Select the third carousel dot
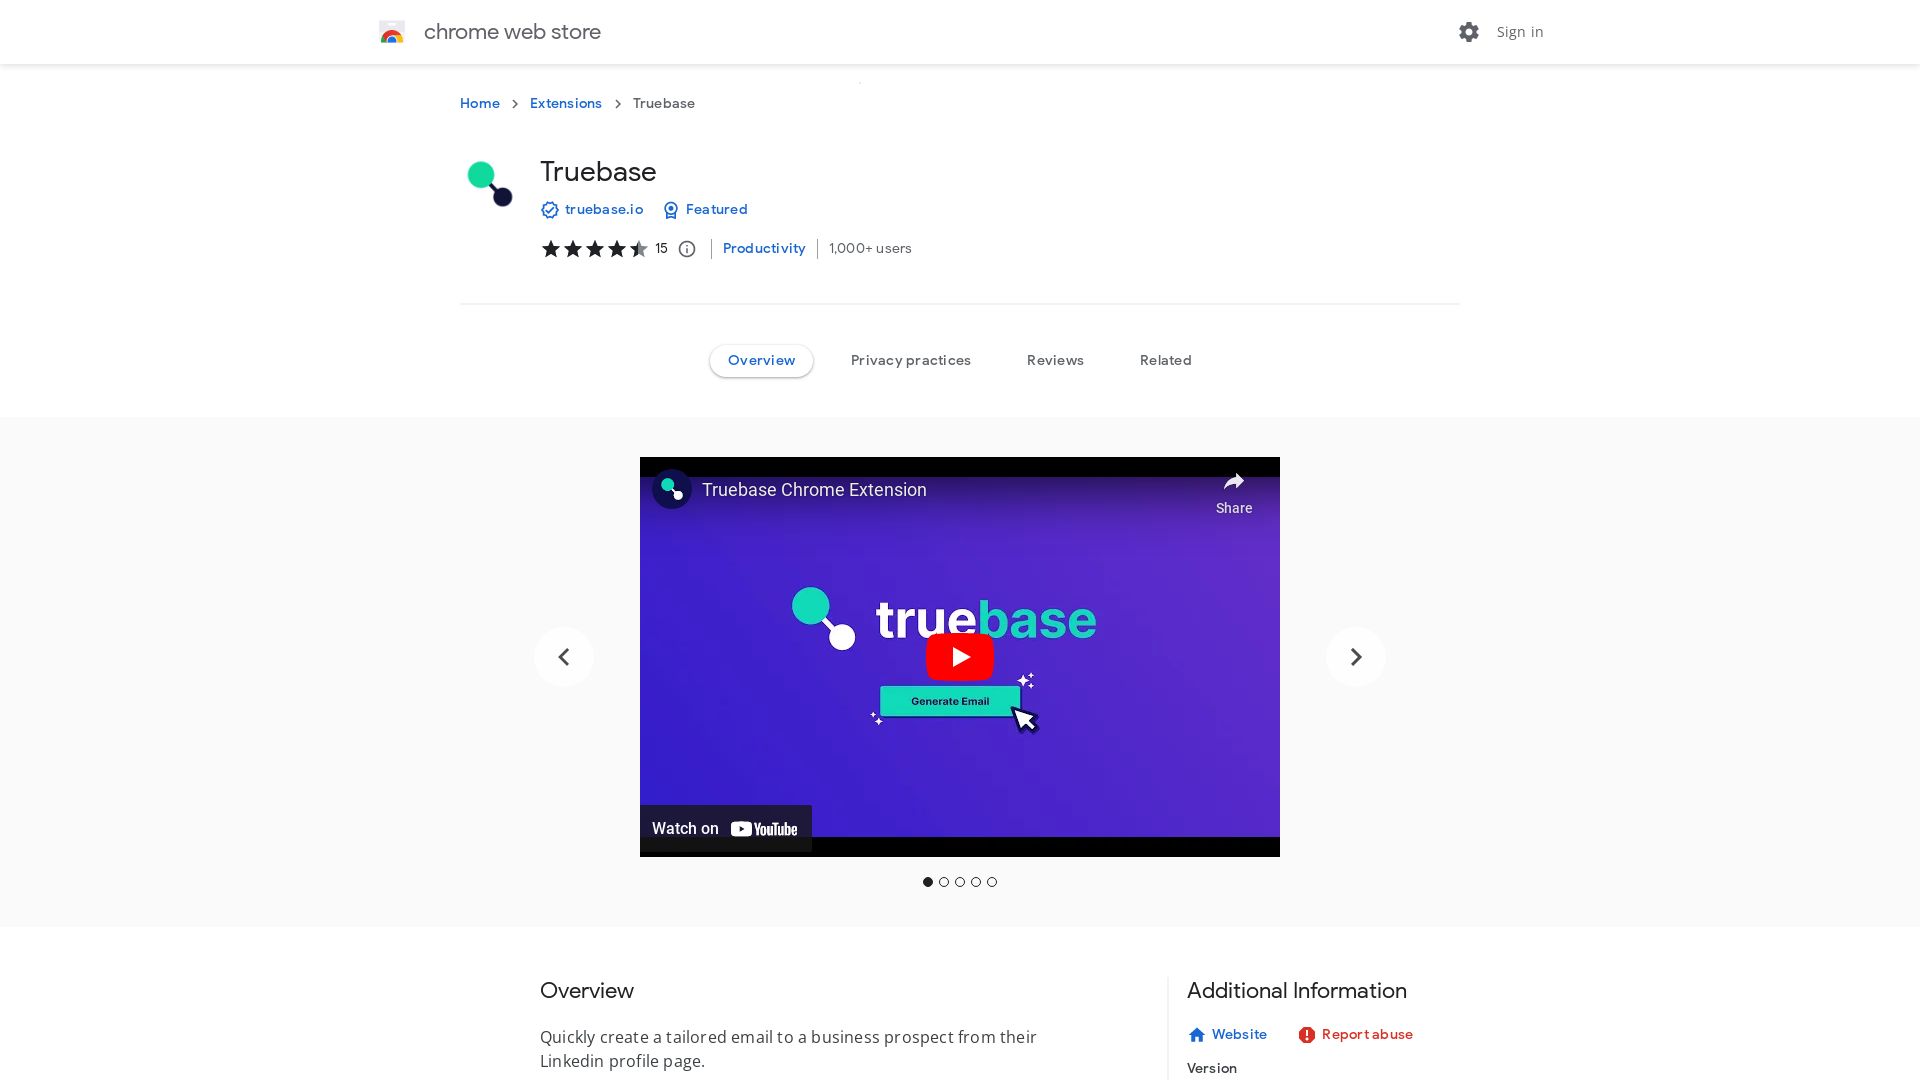The height and width of the screenshot is (1080, 1920). pos(960,882)
